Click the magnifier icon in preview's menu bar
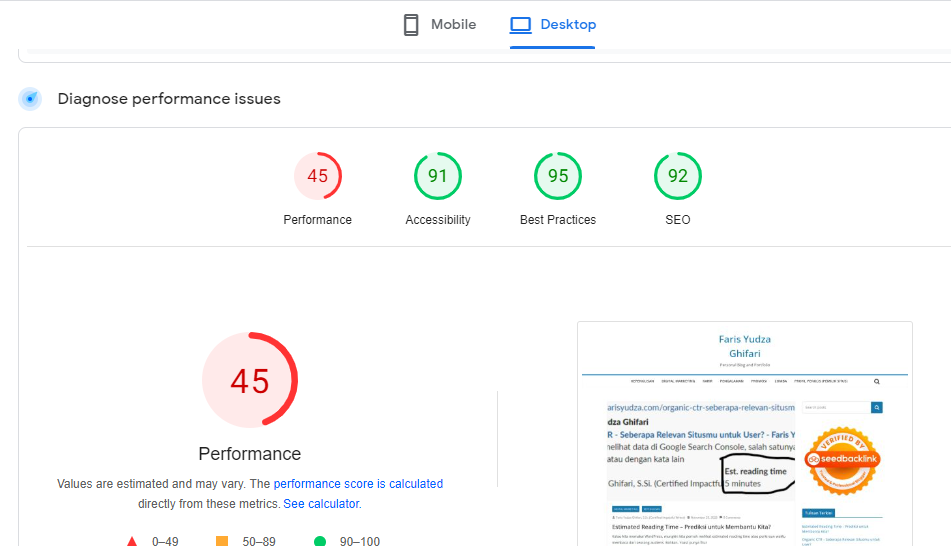The height and width of the screenshot is (546, 951). click(x=877, y=381)
